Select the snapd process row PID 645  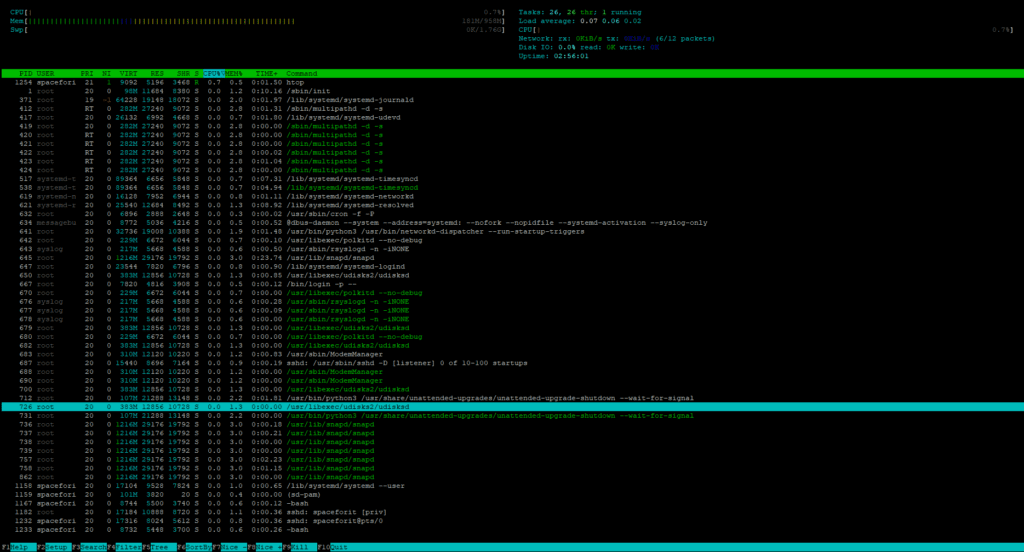[512, 258]
